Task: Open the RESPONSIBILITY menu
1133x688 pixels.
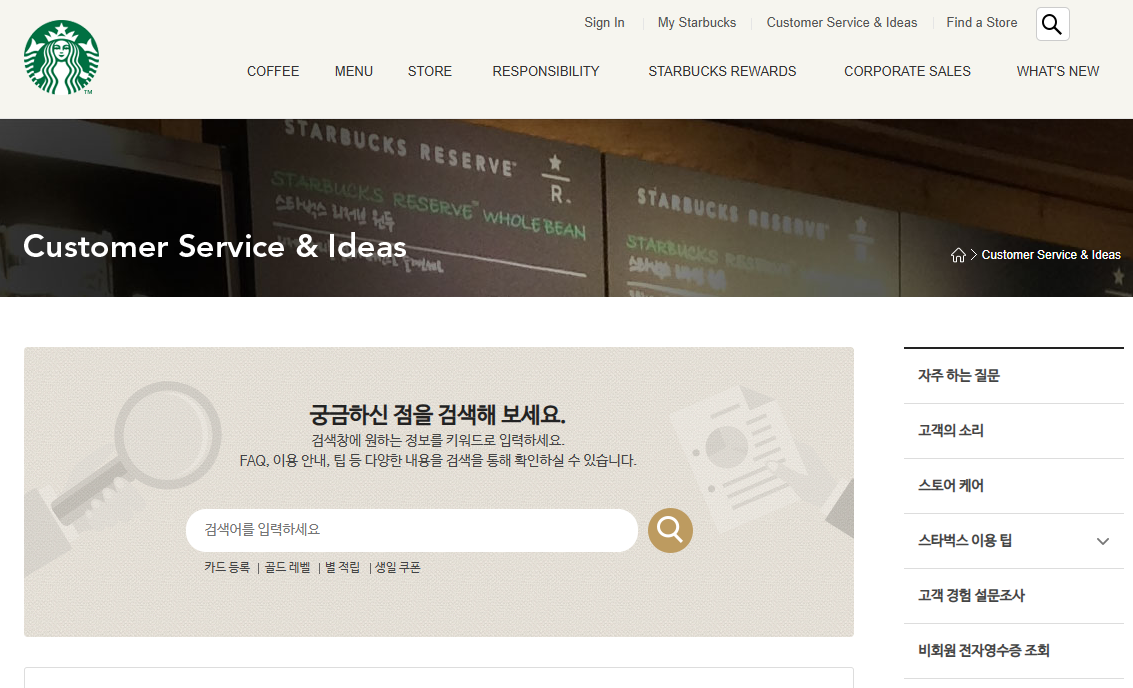Action: [546, 72]
